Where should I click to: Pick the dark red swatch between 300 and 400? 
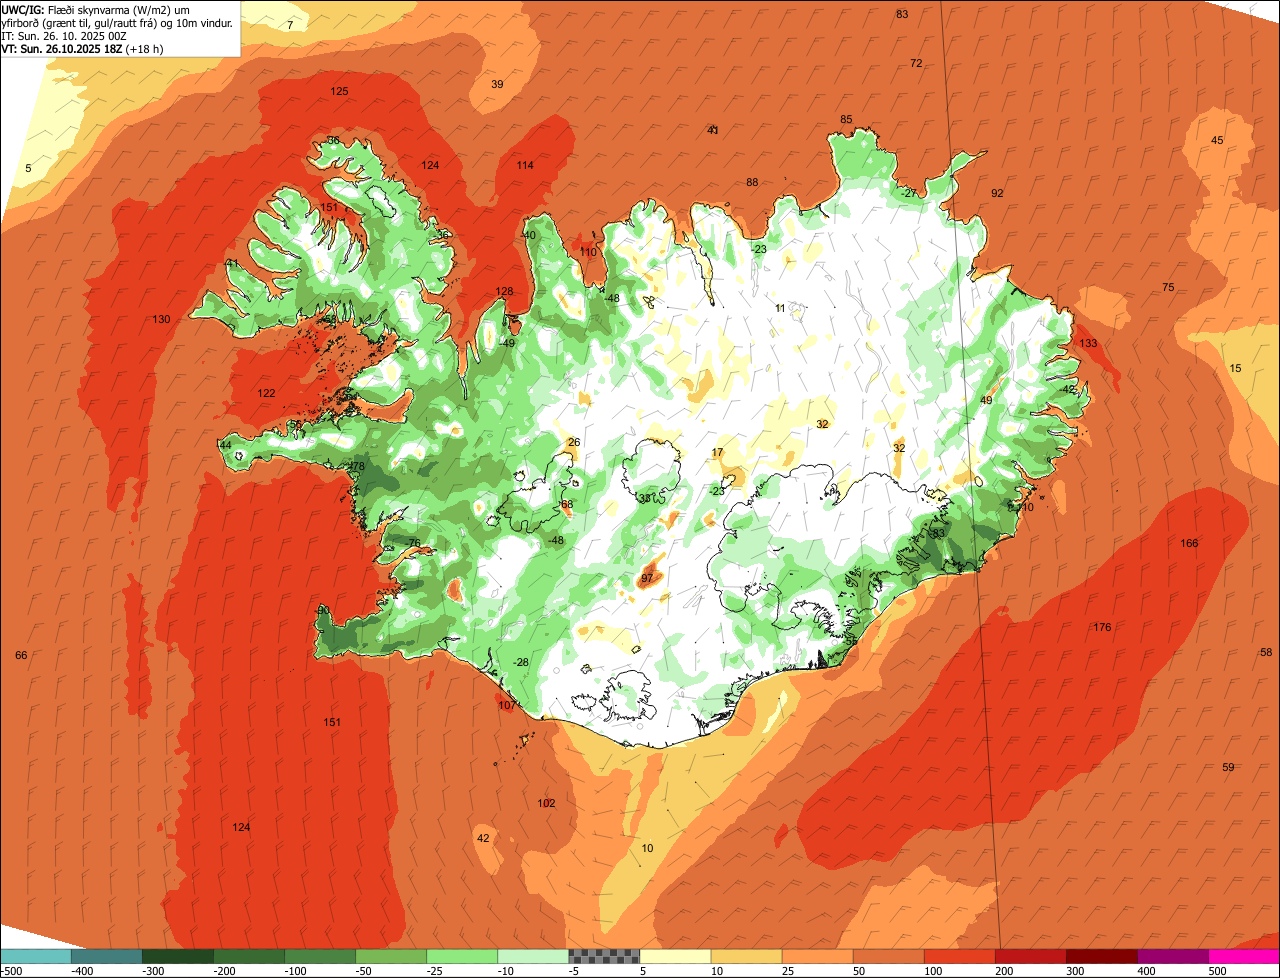(x=1102, y=956)
